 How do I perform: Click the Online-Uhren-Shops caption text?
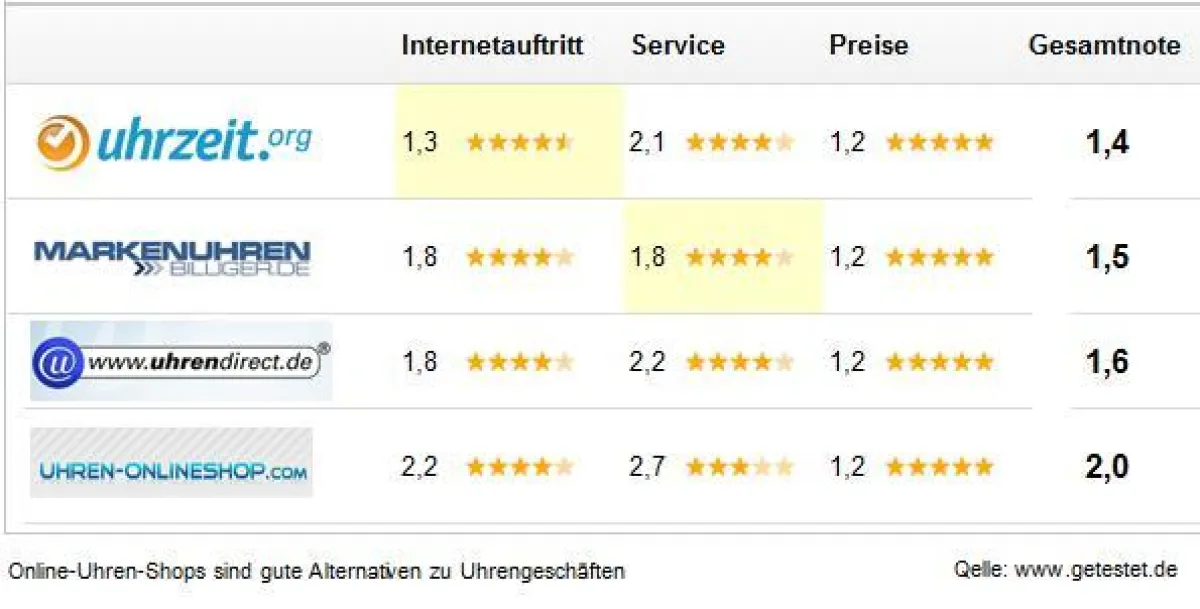(x=316, y=572)
